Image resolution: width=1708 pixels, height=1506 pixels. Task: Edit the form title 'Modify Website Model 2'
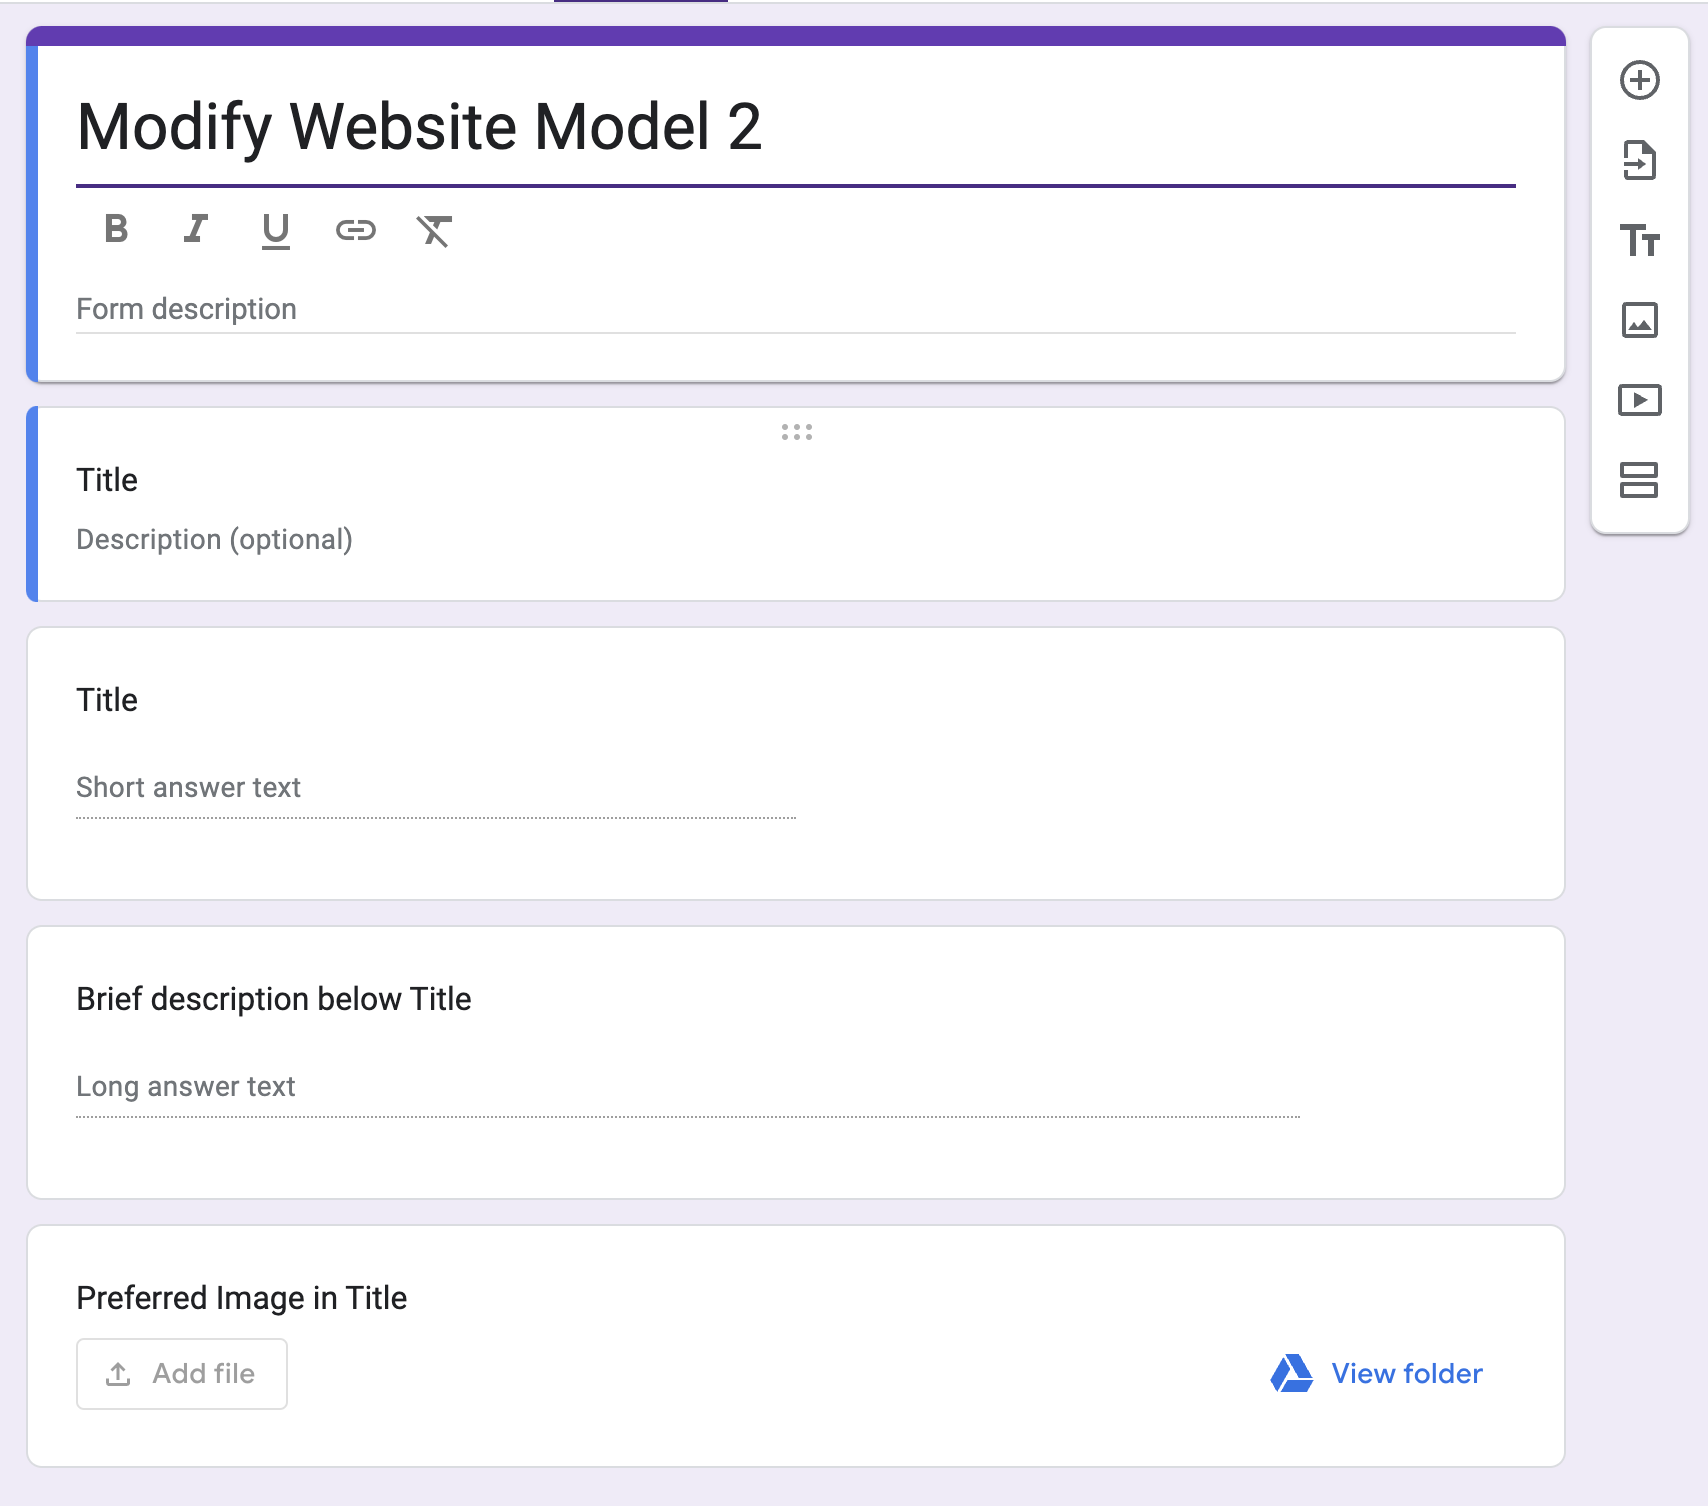point(420,127)
